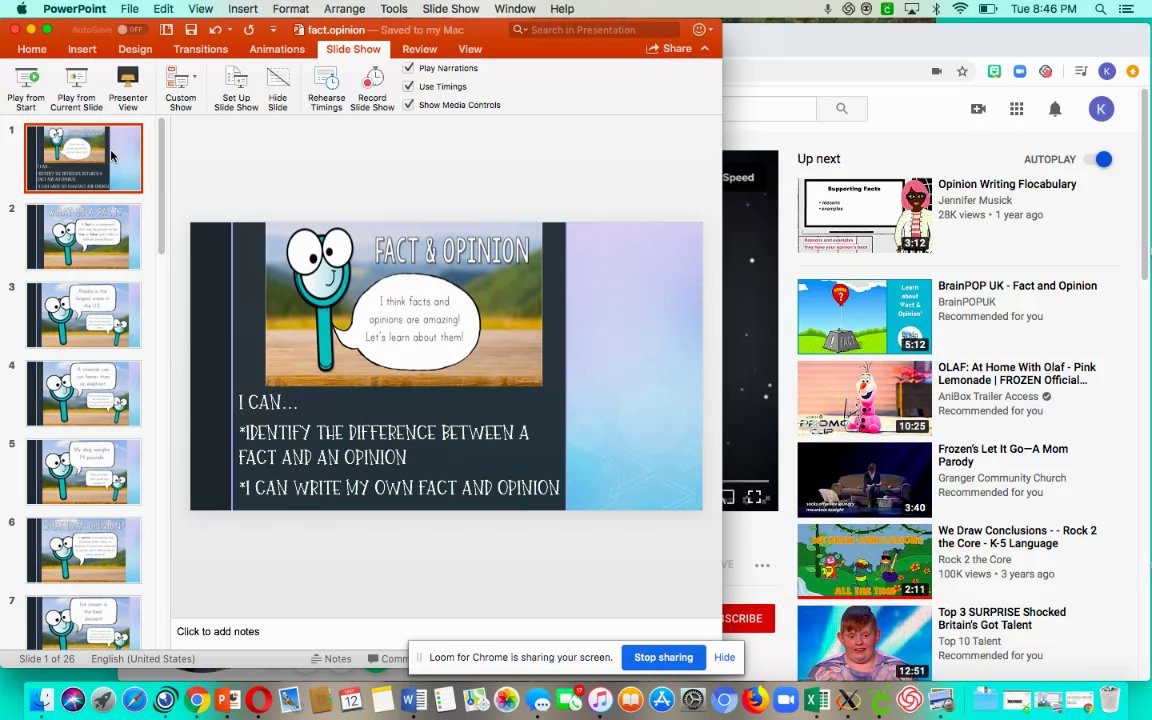Open Google Chrome from the Dock
Image resolution: width=1152 pixels, height=720 pixels.
pos(196,699)
